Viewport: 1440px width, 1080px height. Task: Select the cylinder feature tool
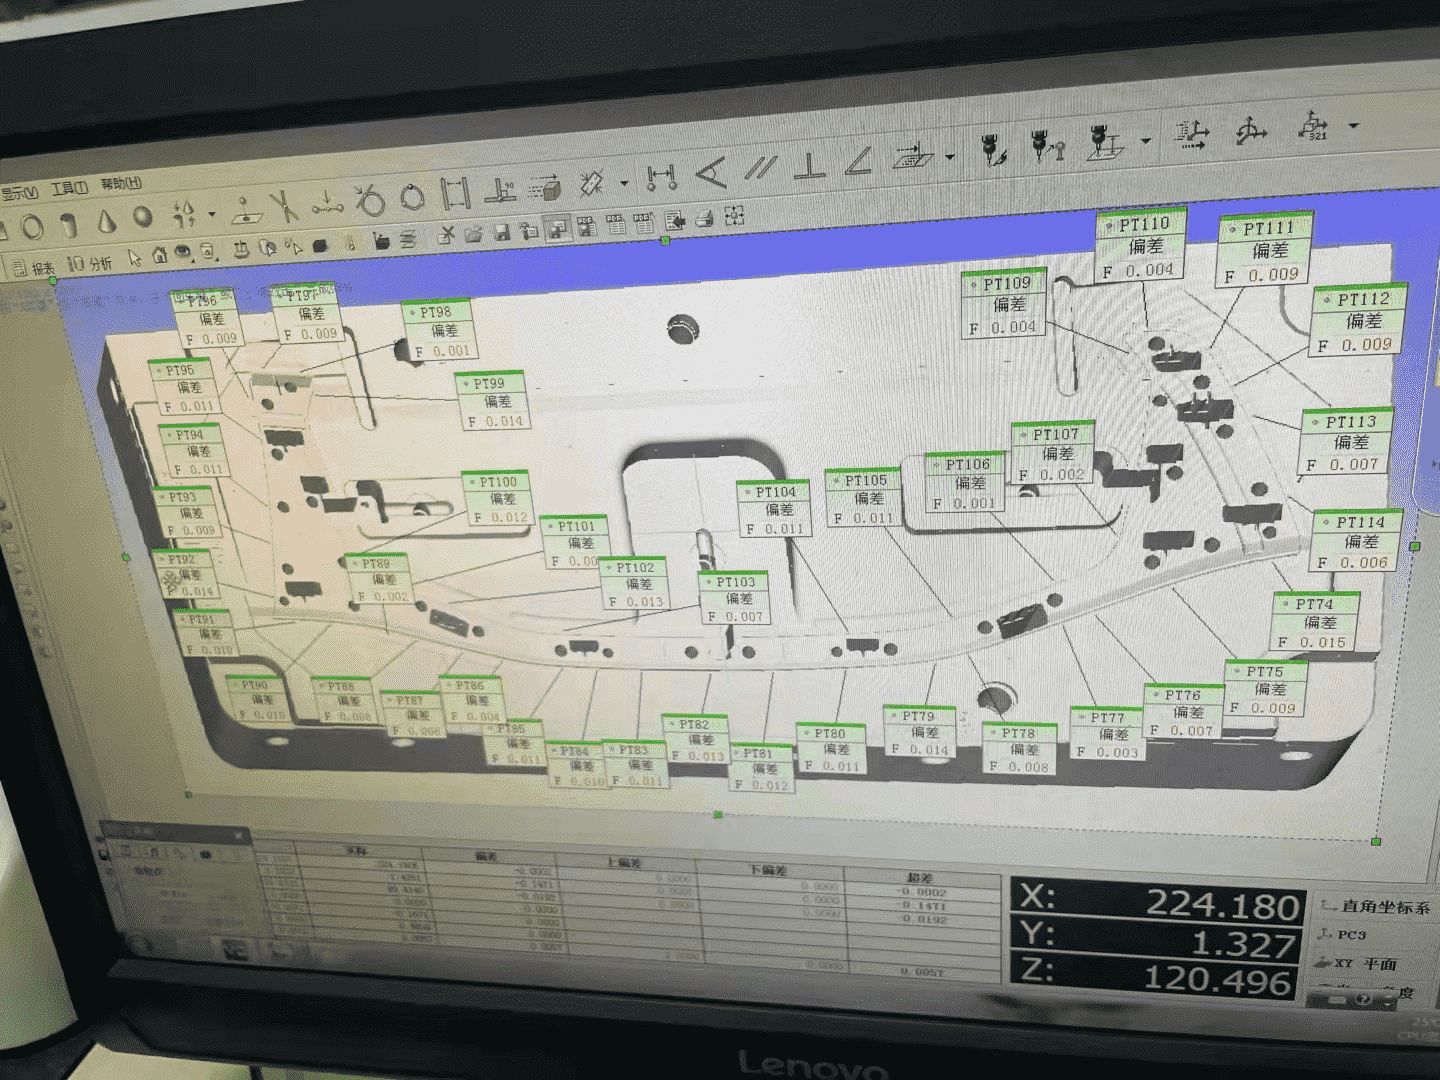click(68, 224)
